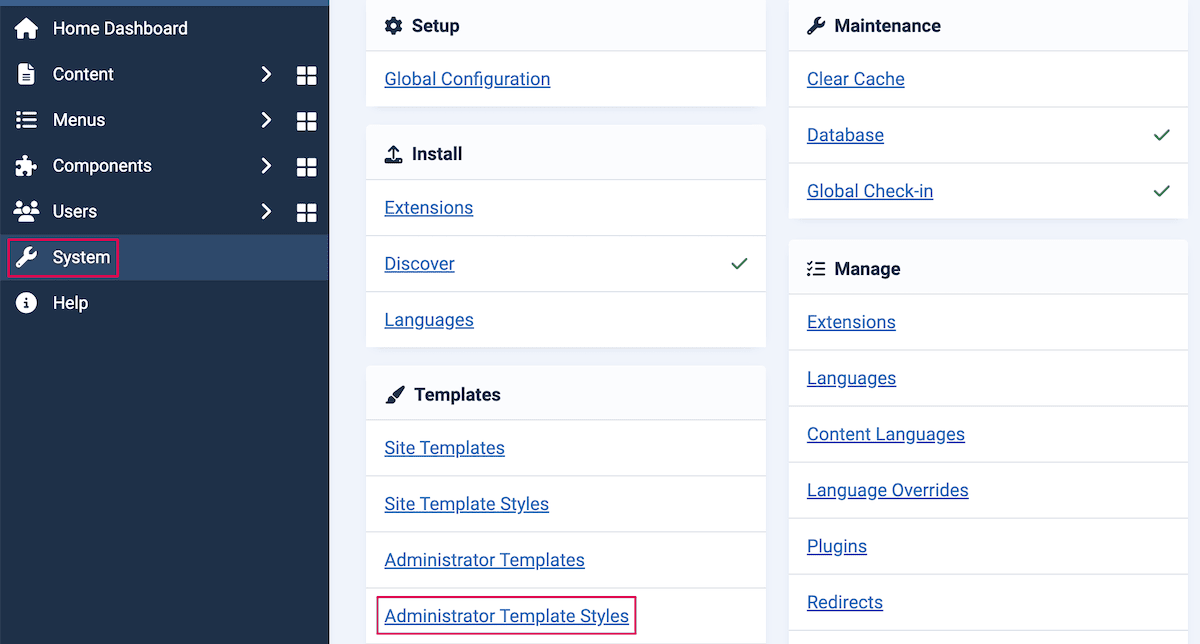Click the green checkmark beside Global Check-in
Screen dimensions: 1200x644
1161,190
